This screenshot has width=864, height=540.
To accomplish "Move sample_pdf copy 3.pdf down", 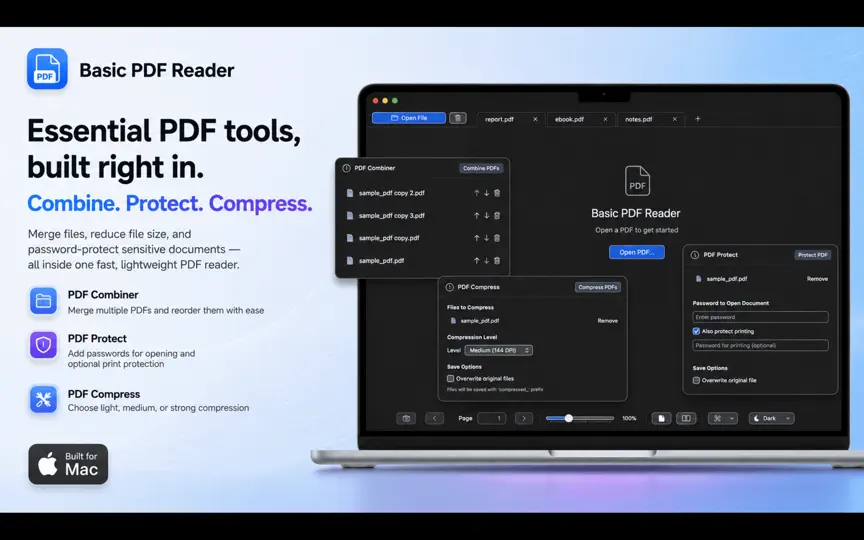I will 487,215.
